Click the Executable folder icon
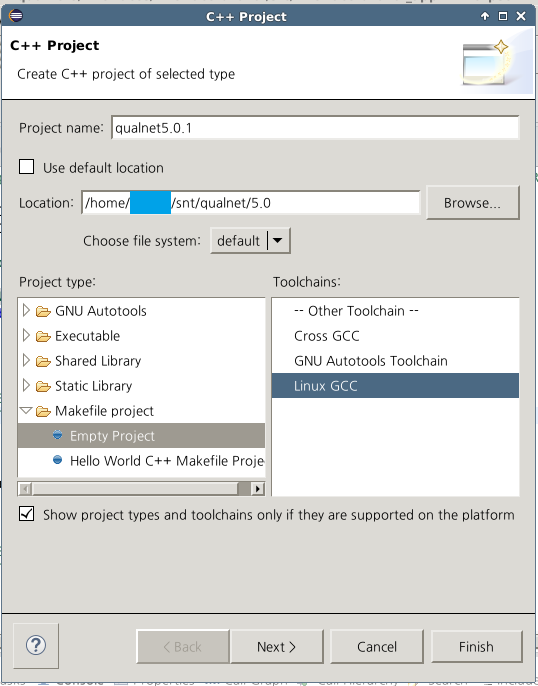 coord(43,336)
